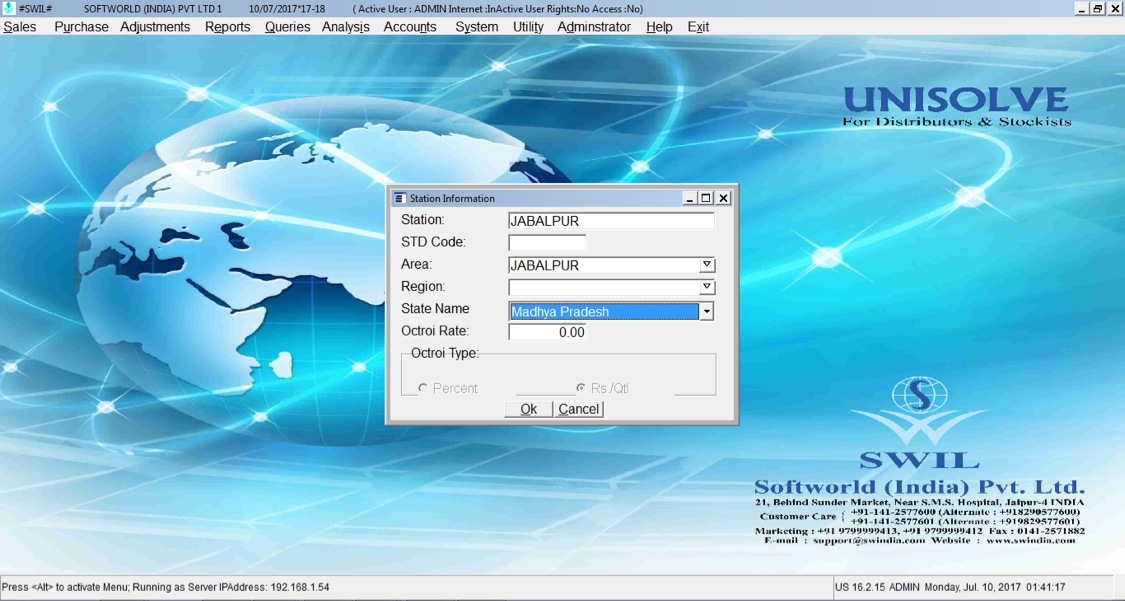The image size is (1125, 601).
Task: Click the Cancel button
Action: coord(578,409)
